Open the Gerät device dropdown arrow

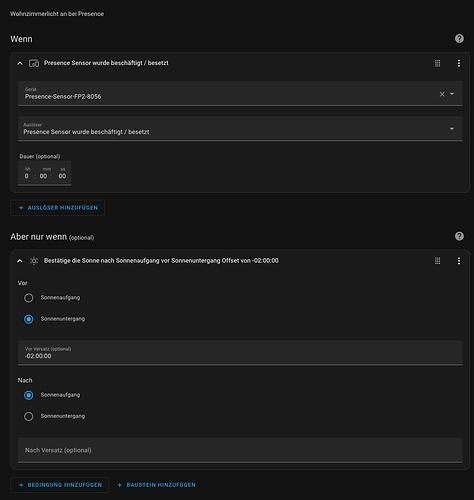452,94
